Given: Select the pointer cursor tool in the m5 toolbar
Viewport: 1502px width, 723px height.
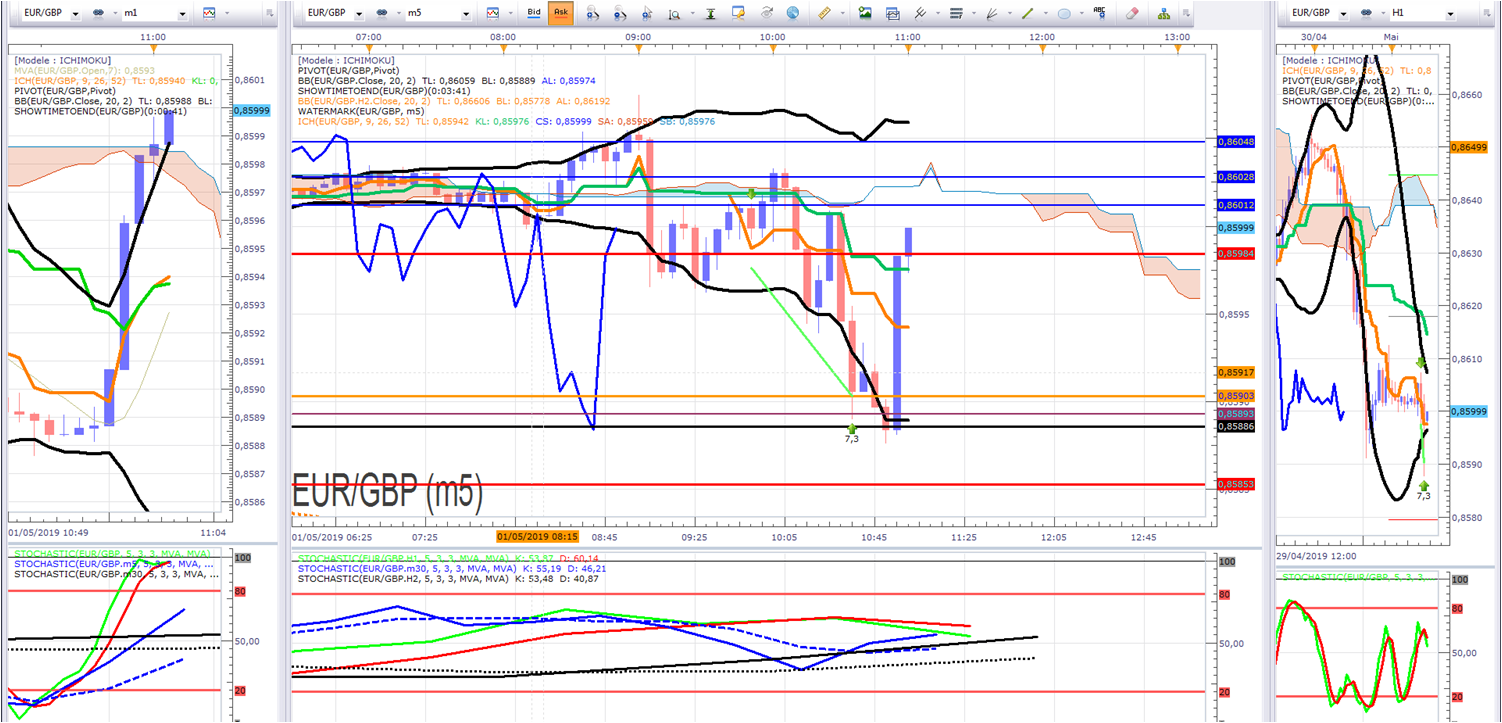Looking at the screenshot, I should click(x=647, y=14).
